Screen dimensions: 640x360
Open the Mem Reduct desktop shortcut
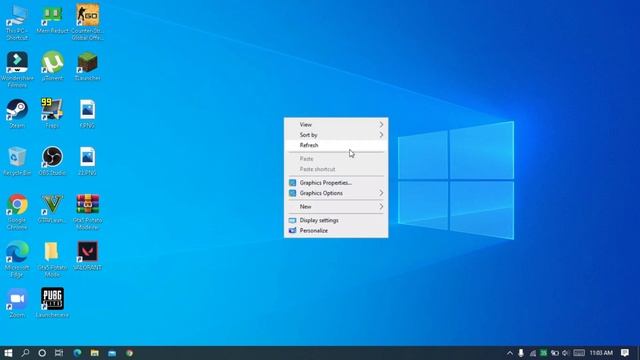click(52, 20)
